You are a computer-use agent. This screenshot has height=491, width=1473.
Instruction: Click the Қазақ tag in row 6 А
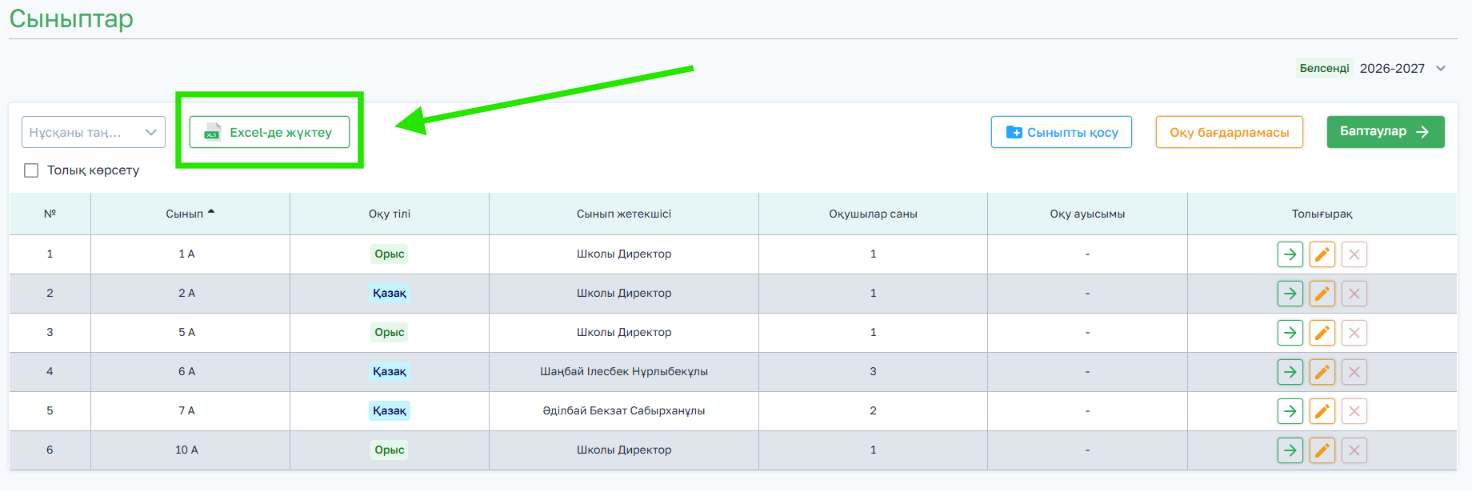click(389, 372)
